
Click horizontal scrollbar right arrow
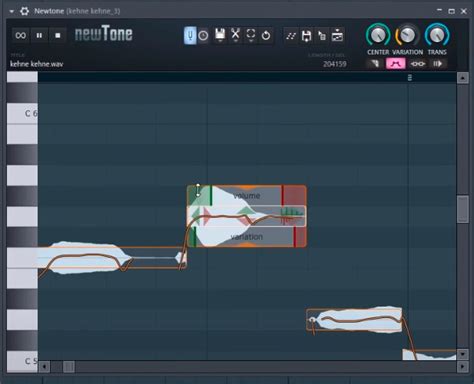tap(462, 367)
